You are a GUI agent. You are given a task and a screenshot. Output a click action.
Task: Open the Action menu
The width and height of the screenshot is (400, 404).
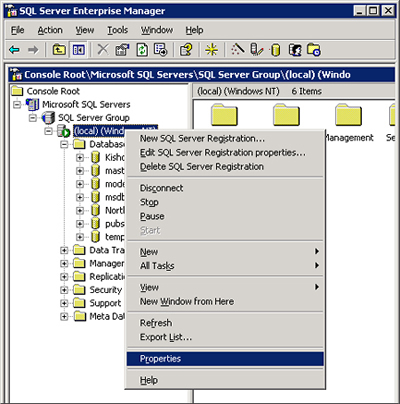pyautogui.click(x=50, y=30)
